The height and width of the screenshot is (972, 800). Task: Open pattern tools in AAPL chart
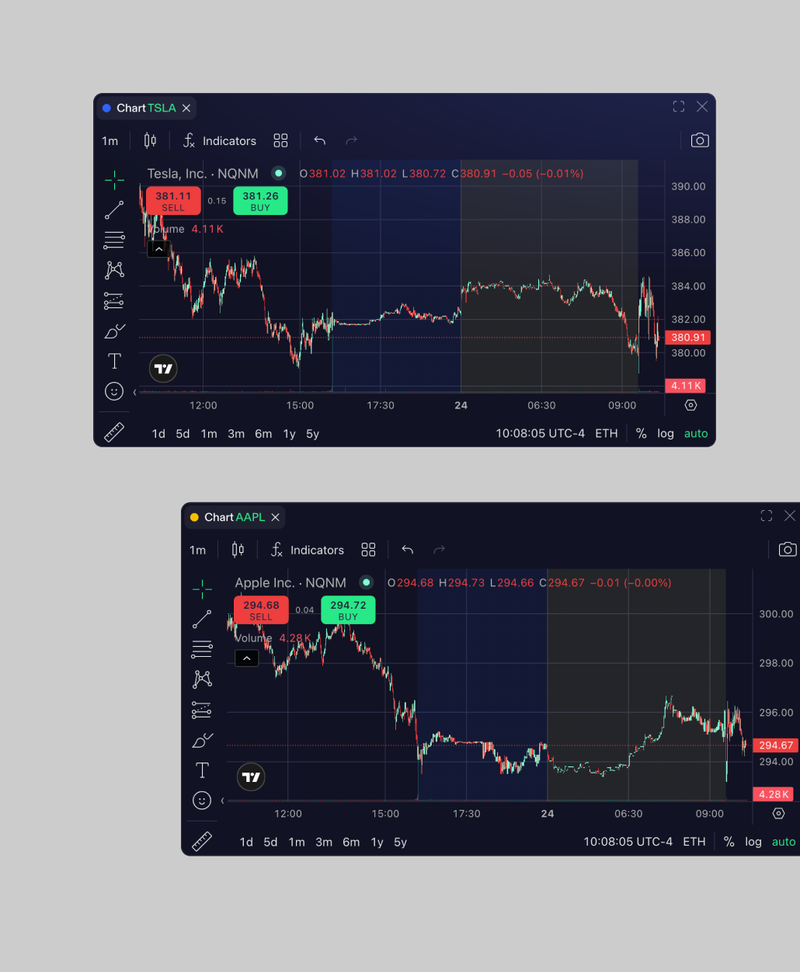pos(202,679)
